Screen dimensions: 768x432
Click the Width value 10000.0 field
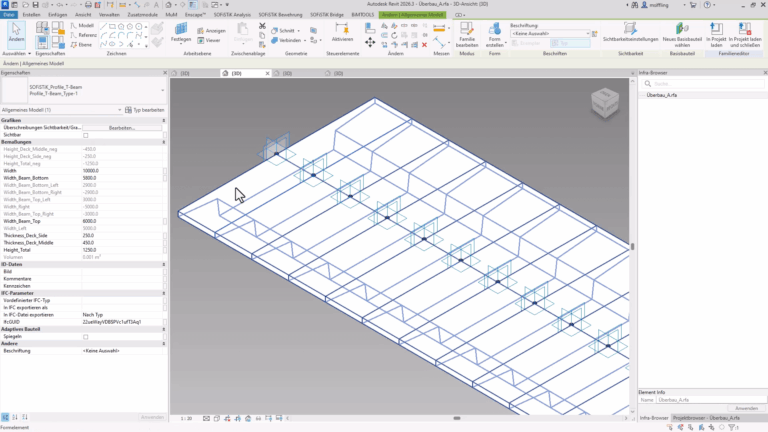pyautogui.click(x=122, y=171)
